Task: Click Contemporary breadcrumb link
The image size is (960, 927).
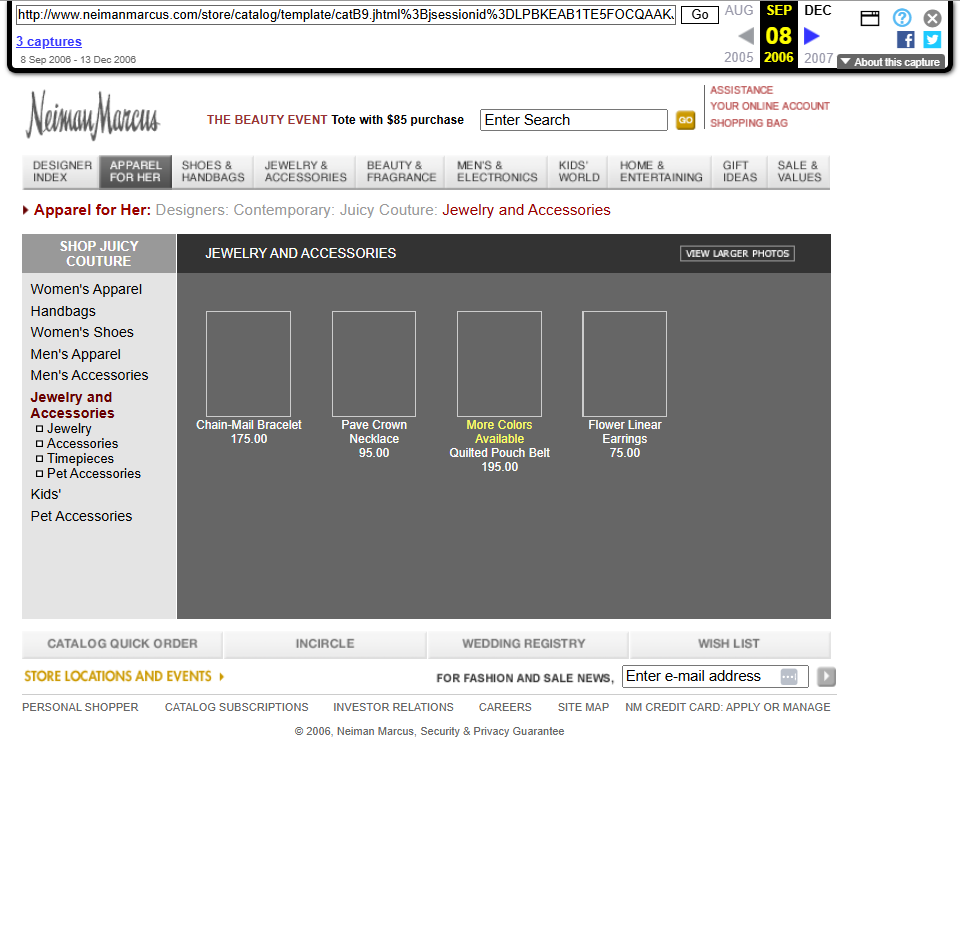Action: tap(283, 210)
